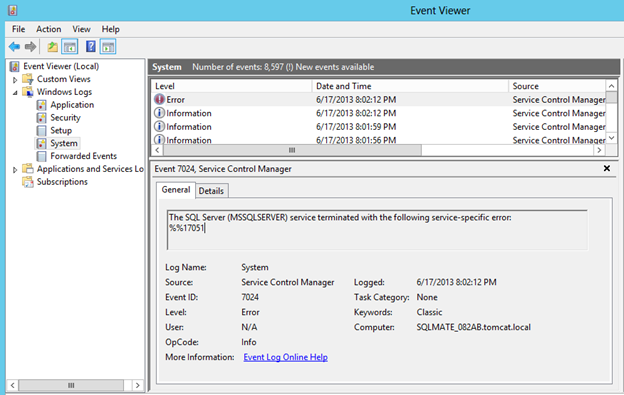This screenshot has width=624, height=395.
Task: Click the 6/17/2013 8:01:56 PM date cell
Action: tap(356, 140)
